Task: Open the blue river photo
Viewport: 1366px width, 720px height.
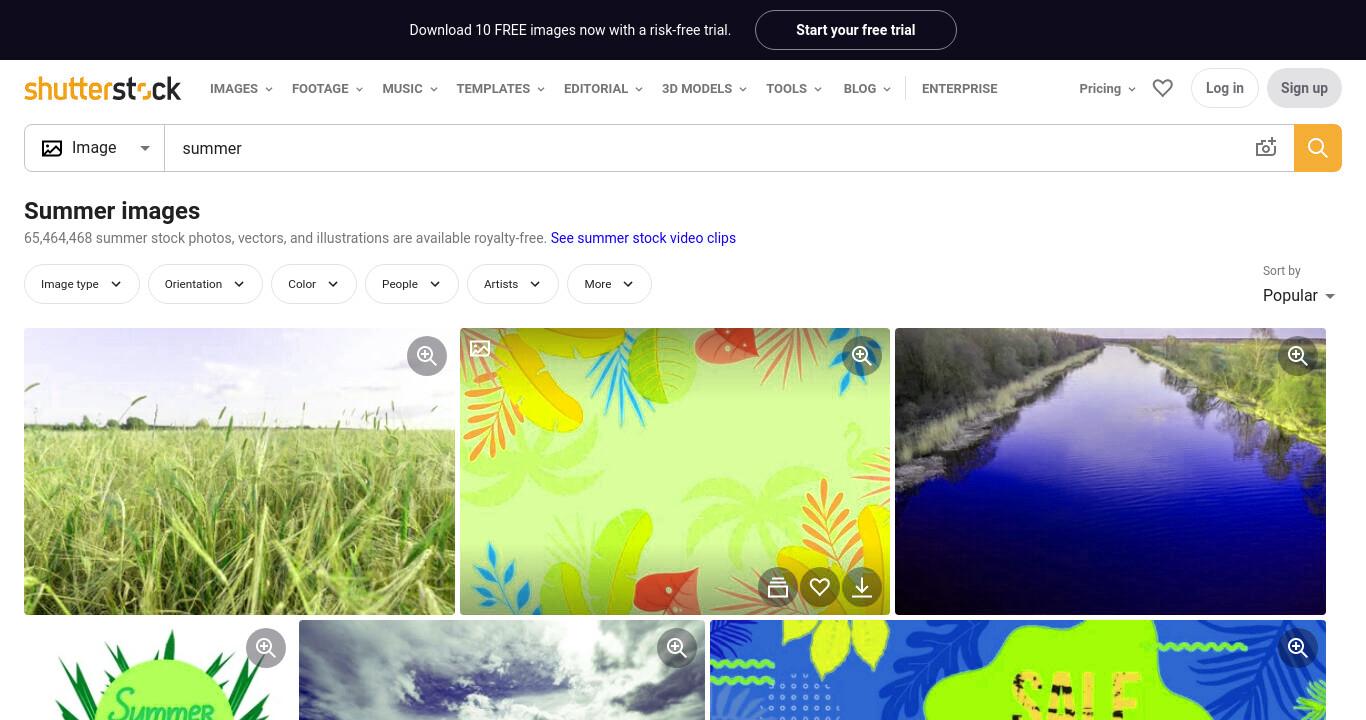Action: click(1110, 471)
